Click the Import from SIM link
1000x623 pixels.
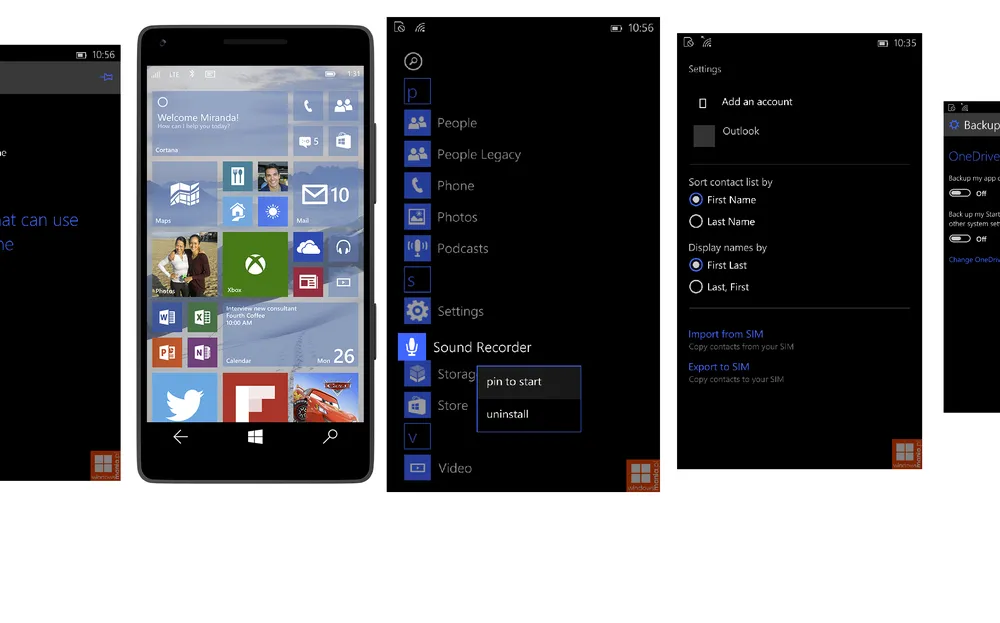coord(725,334)
